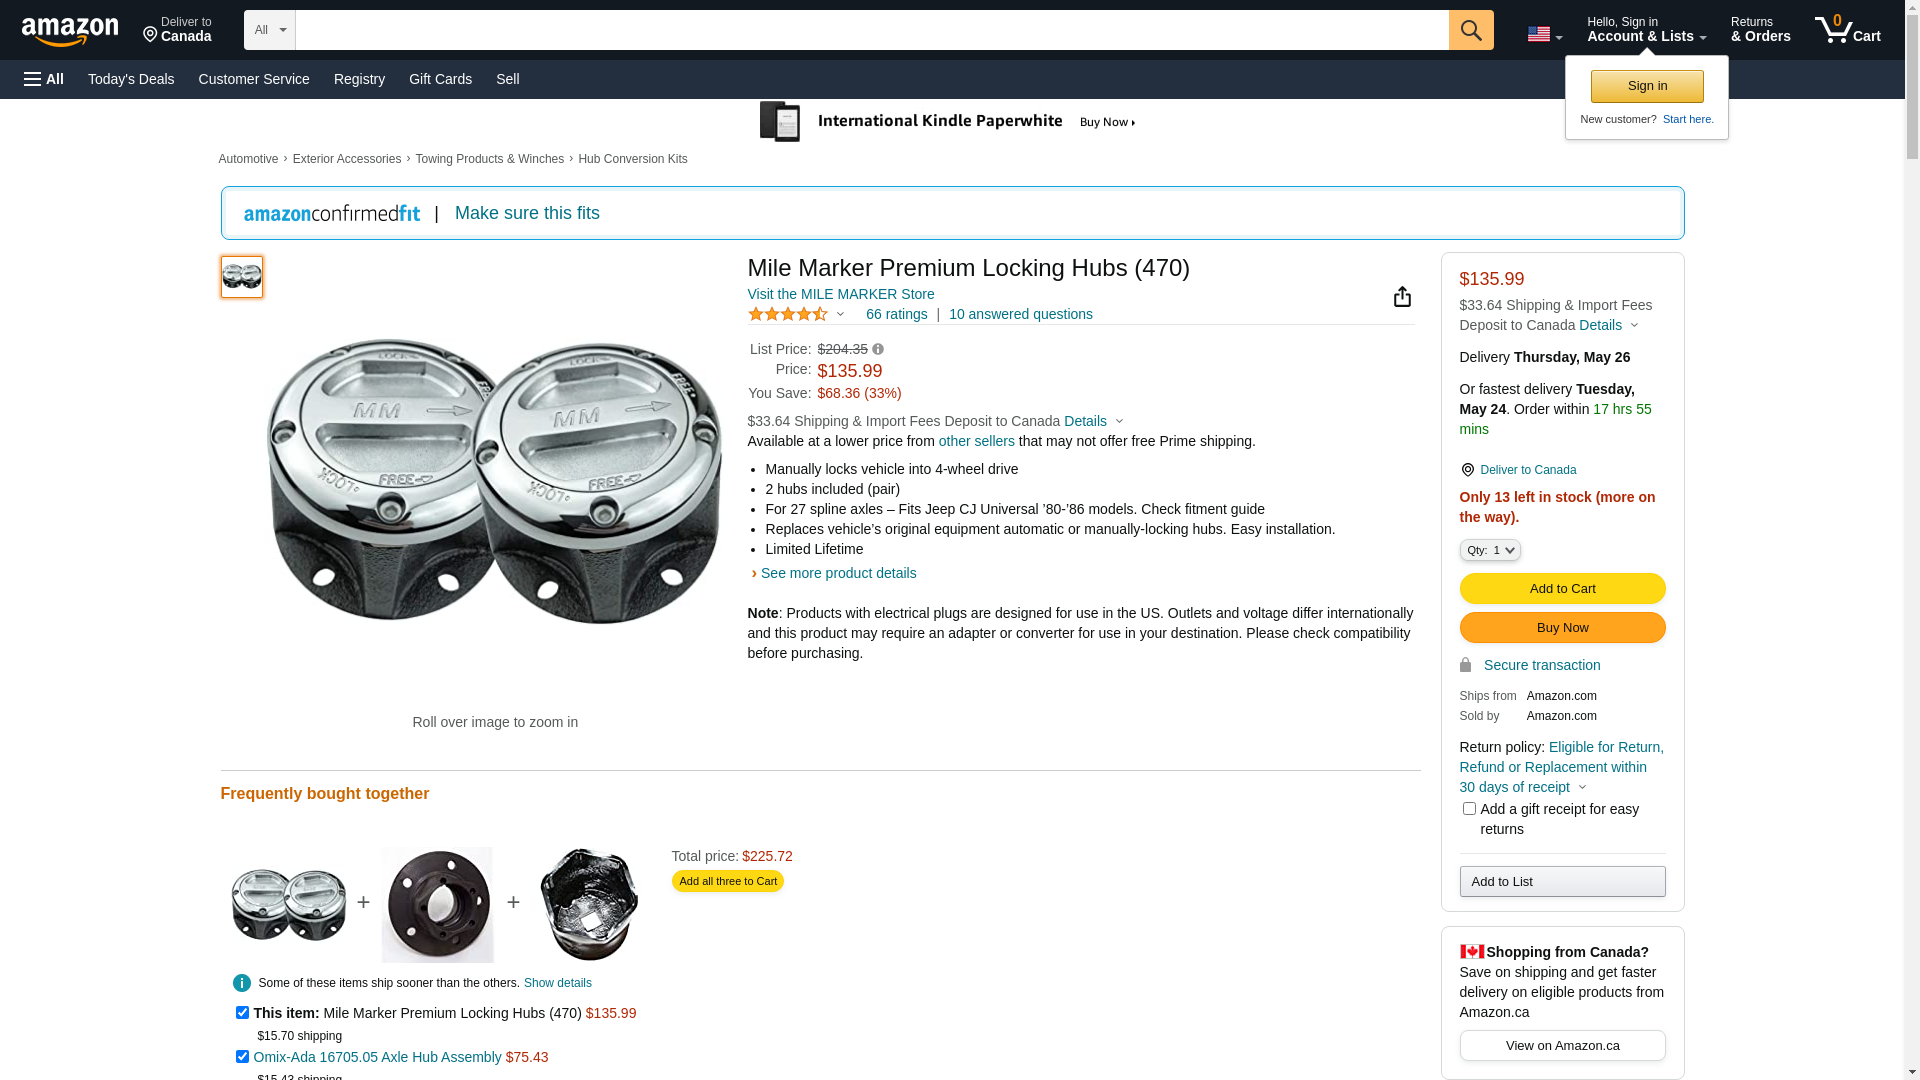Click the Add to Cart button
Viewport: 1920px width, 1080px height.
(x=1562, y=588)
